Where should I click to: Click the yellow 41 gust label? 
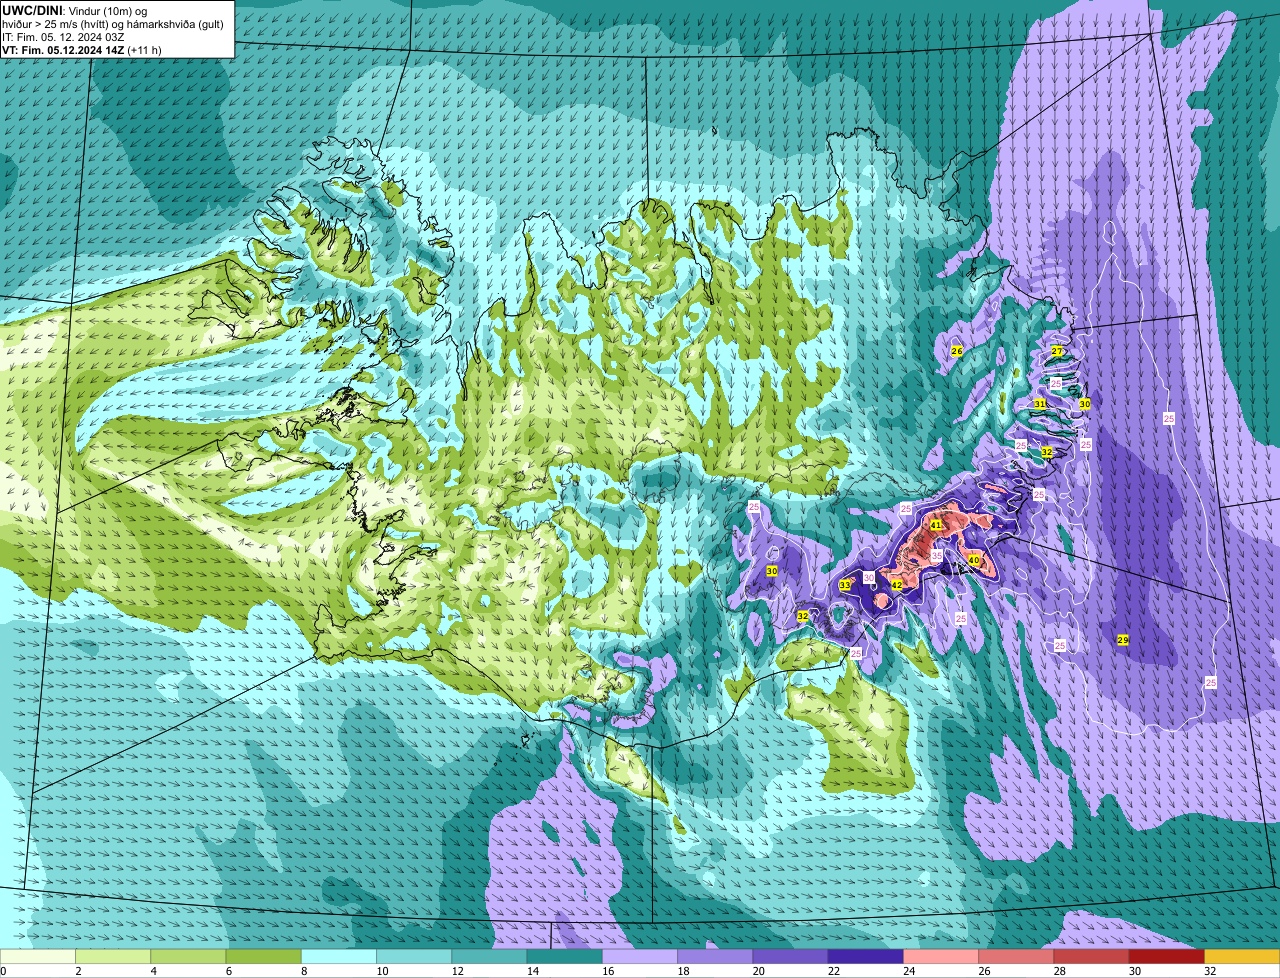pyautogui.click(x=936, y=524)
